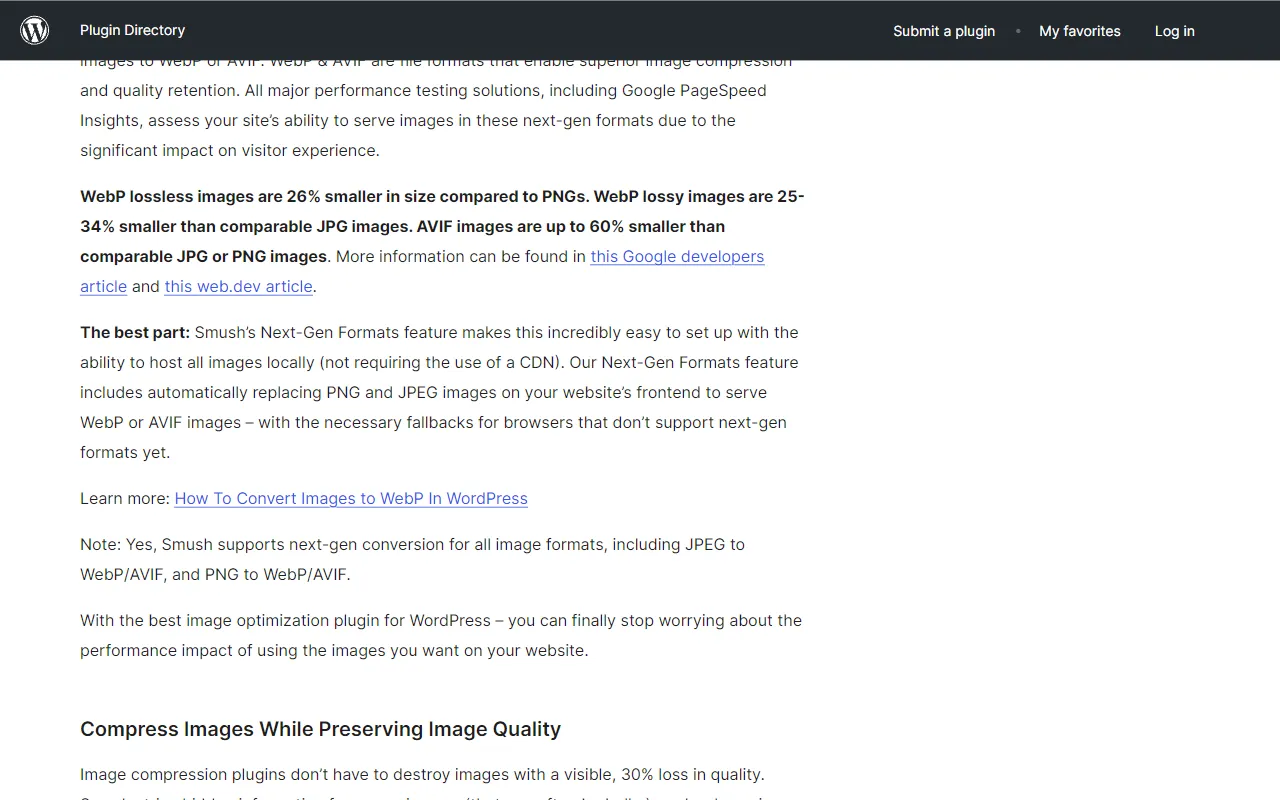This screenshot has width=1280, height=800.
Task: Click the WordPress logo icon
Action: pos(35,30)
